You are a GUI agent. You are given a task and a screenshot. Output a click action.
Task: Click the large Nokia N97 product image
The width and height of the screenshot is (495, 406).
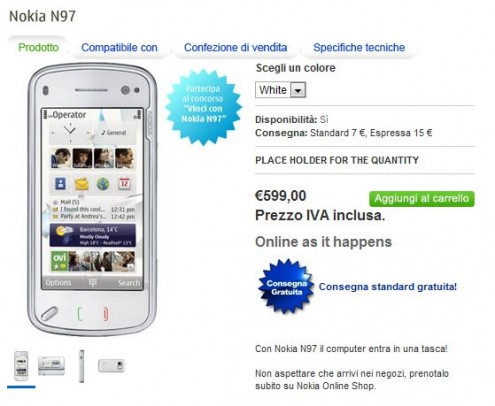point(92,199)
